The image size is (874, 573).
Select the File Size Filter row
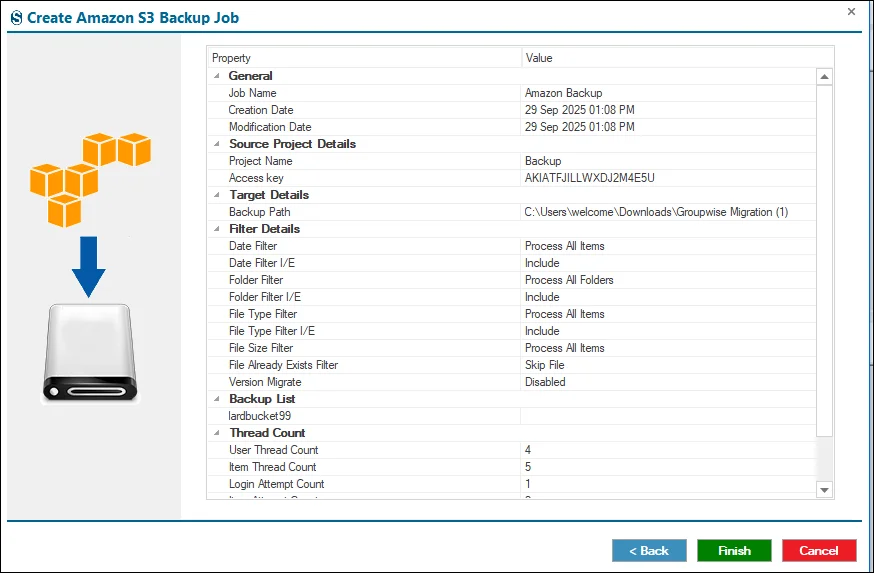click(x=511, y=348)
